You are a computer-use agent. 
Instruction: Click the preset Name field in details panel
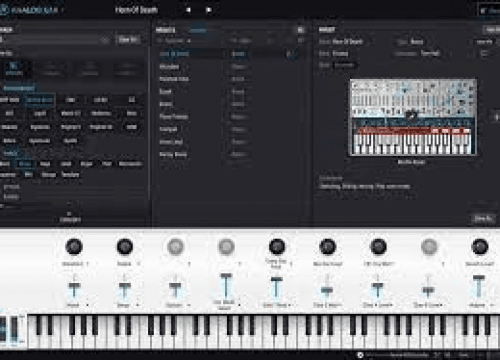click(x=347, y=42)
